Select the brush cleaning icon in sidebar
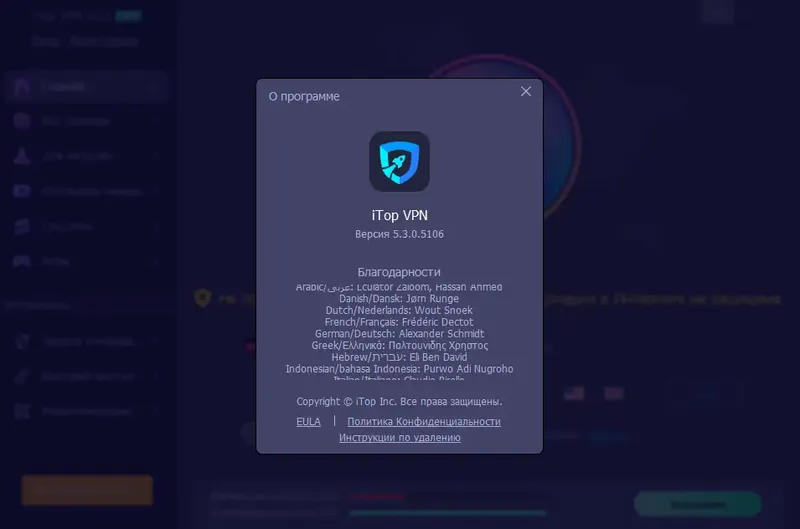Viewport: 800px width, 529px height. pos(22,376)
